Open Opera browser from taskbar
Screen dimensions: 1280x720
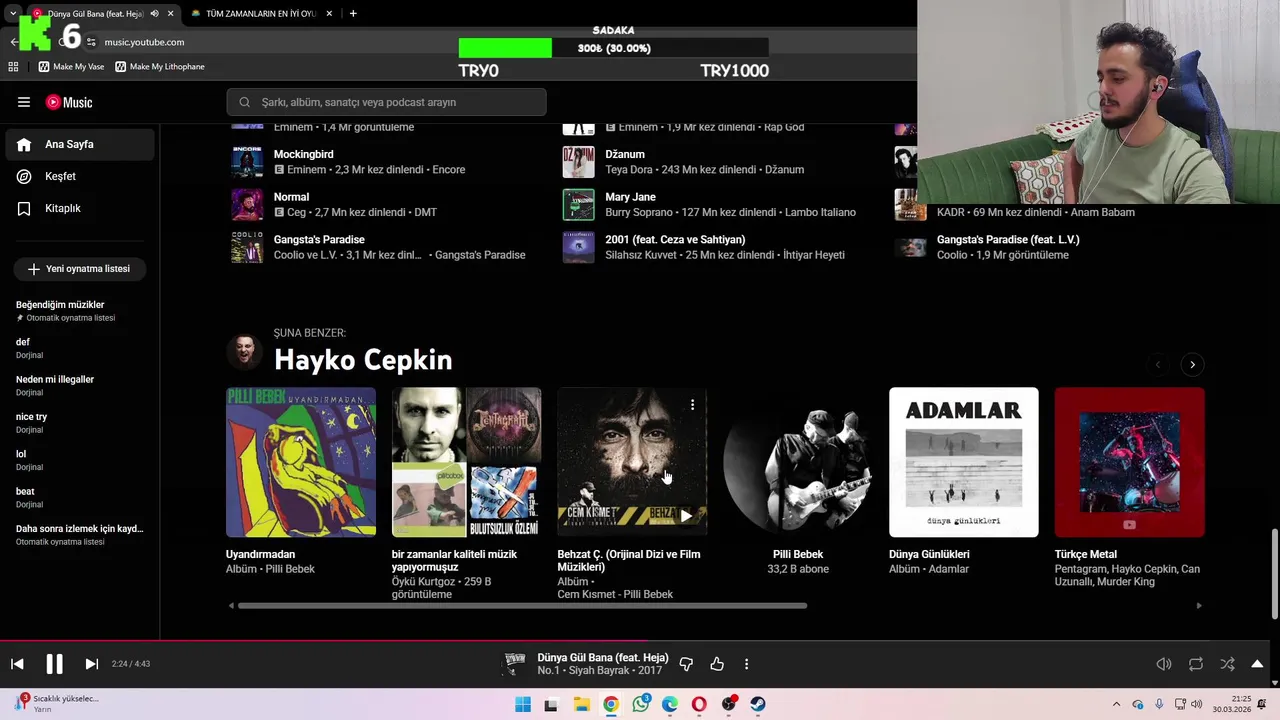[699, 704]
